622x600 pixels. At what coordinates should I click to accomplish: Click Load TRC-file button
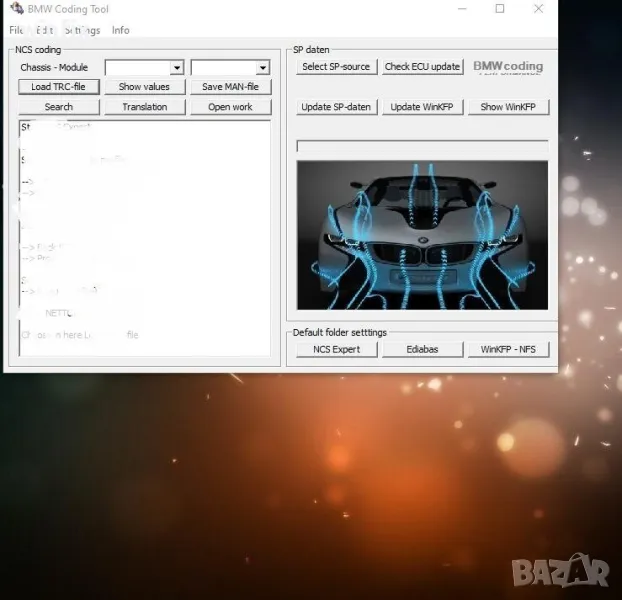[59, 87]
